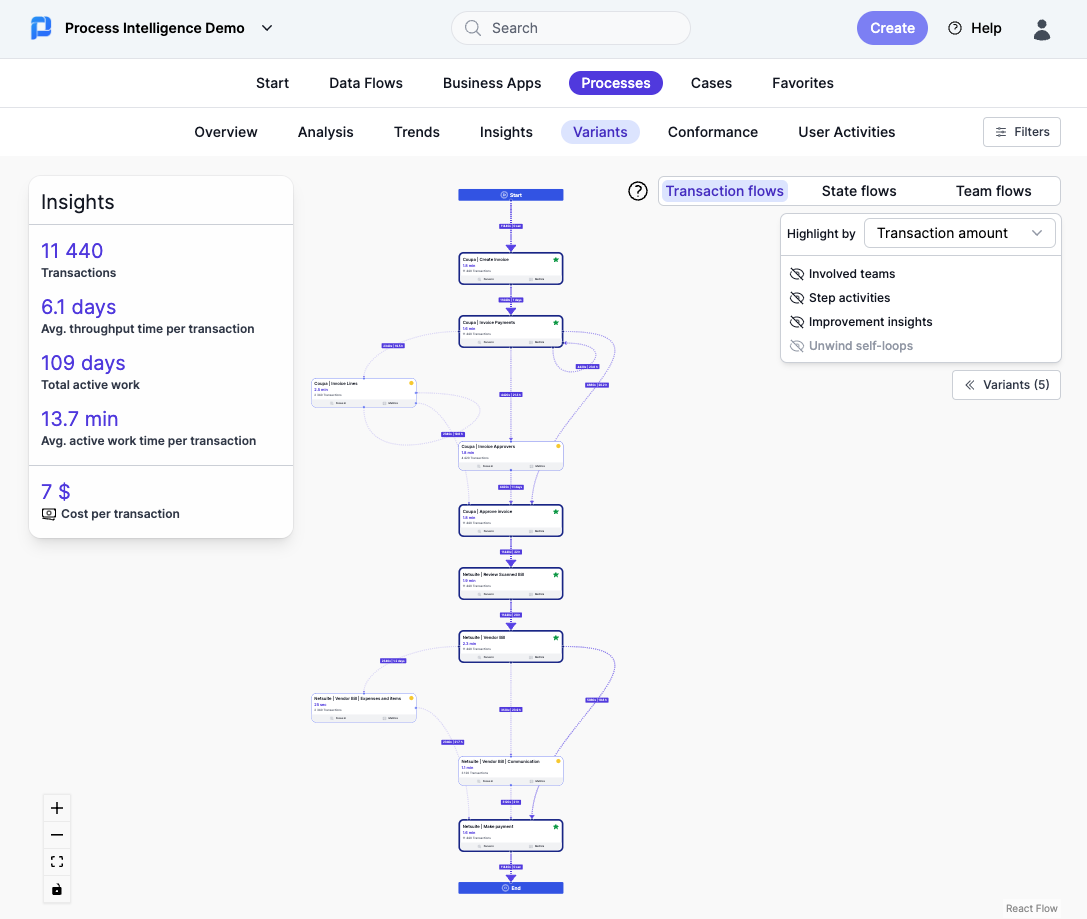Select the State flows view option
Image resolution: width=1087 pixels, height=919 pixels.
click(858, 191)
